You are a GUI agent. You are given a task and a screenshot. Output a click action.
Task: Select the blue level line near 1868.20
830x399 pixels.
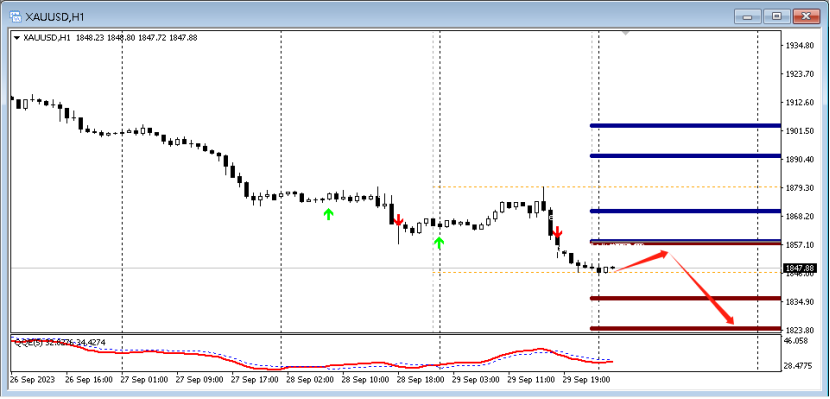click(685, 211)
